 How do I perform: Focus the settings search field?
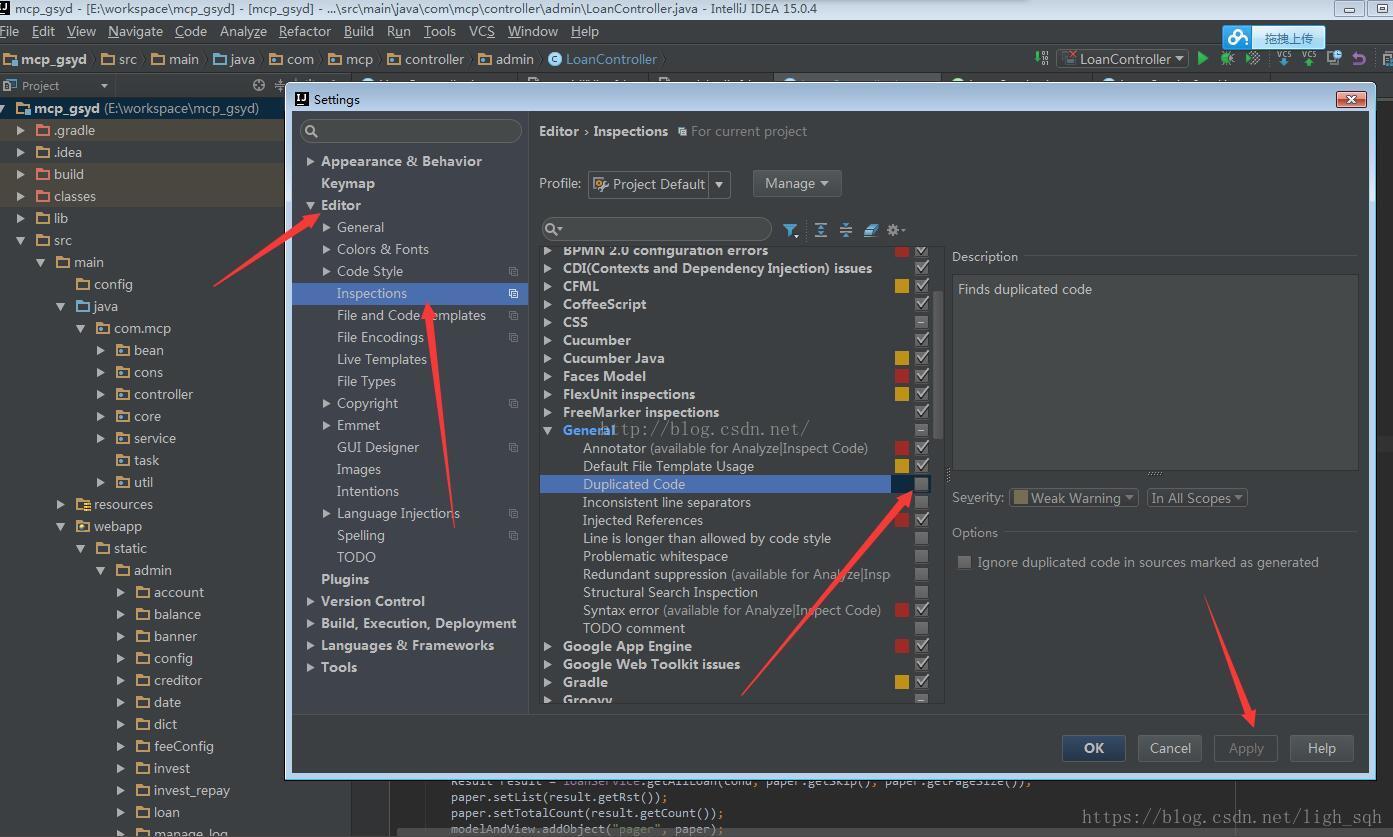click(411, 131)
